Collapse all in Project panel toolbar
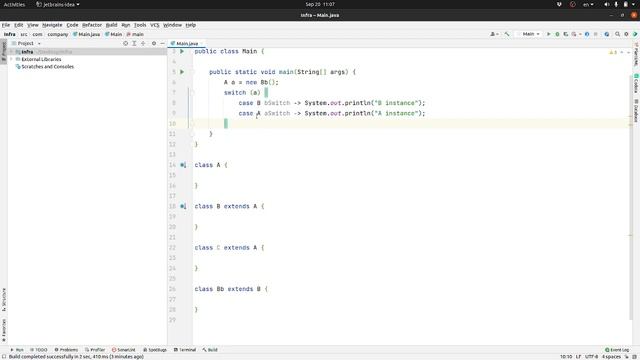640x360 pixels. pos(143,43)
